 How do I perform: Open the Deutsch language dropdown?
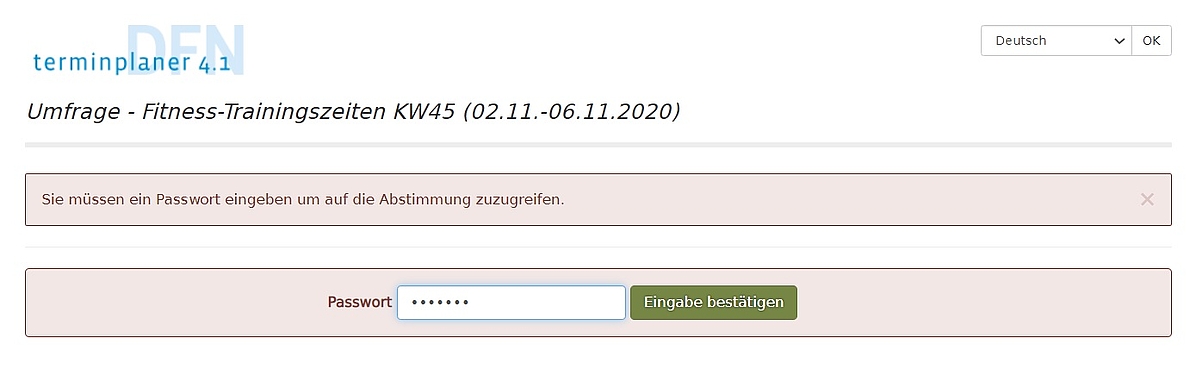(1056, 41)
